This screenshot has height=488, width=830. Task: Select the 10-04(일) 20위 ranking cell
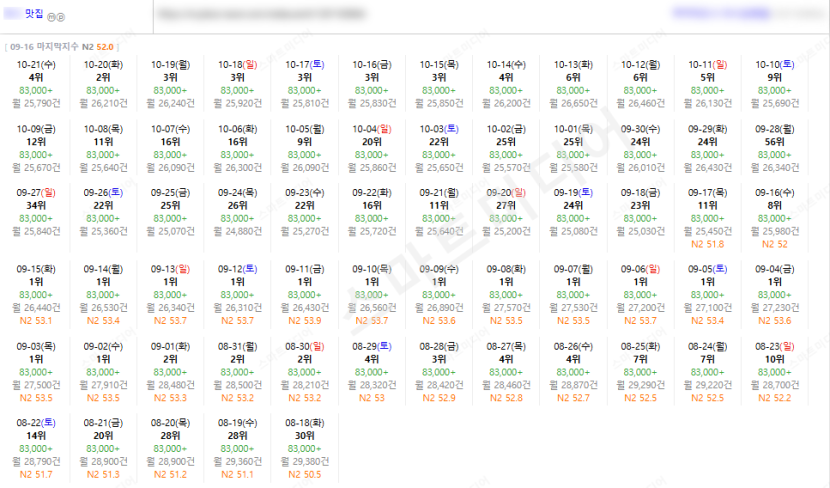pos(372,148)
